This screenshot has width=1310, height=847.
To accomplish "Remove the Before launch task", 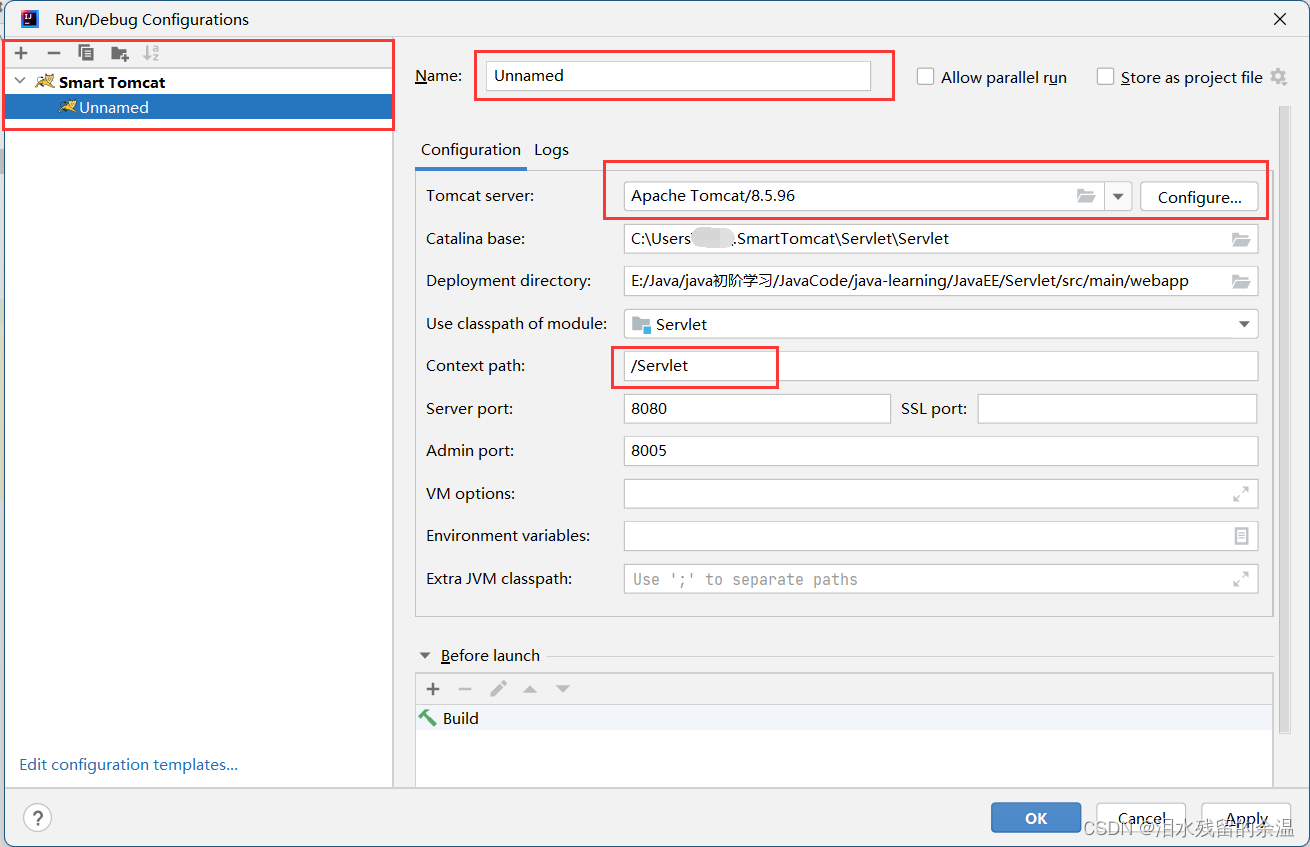I will (465, 689).
